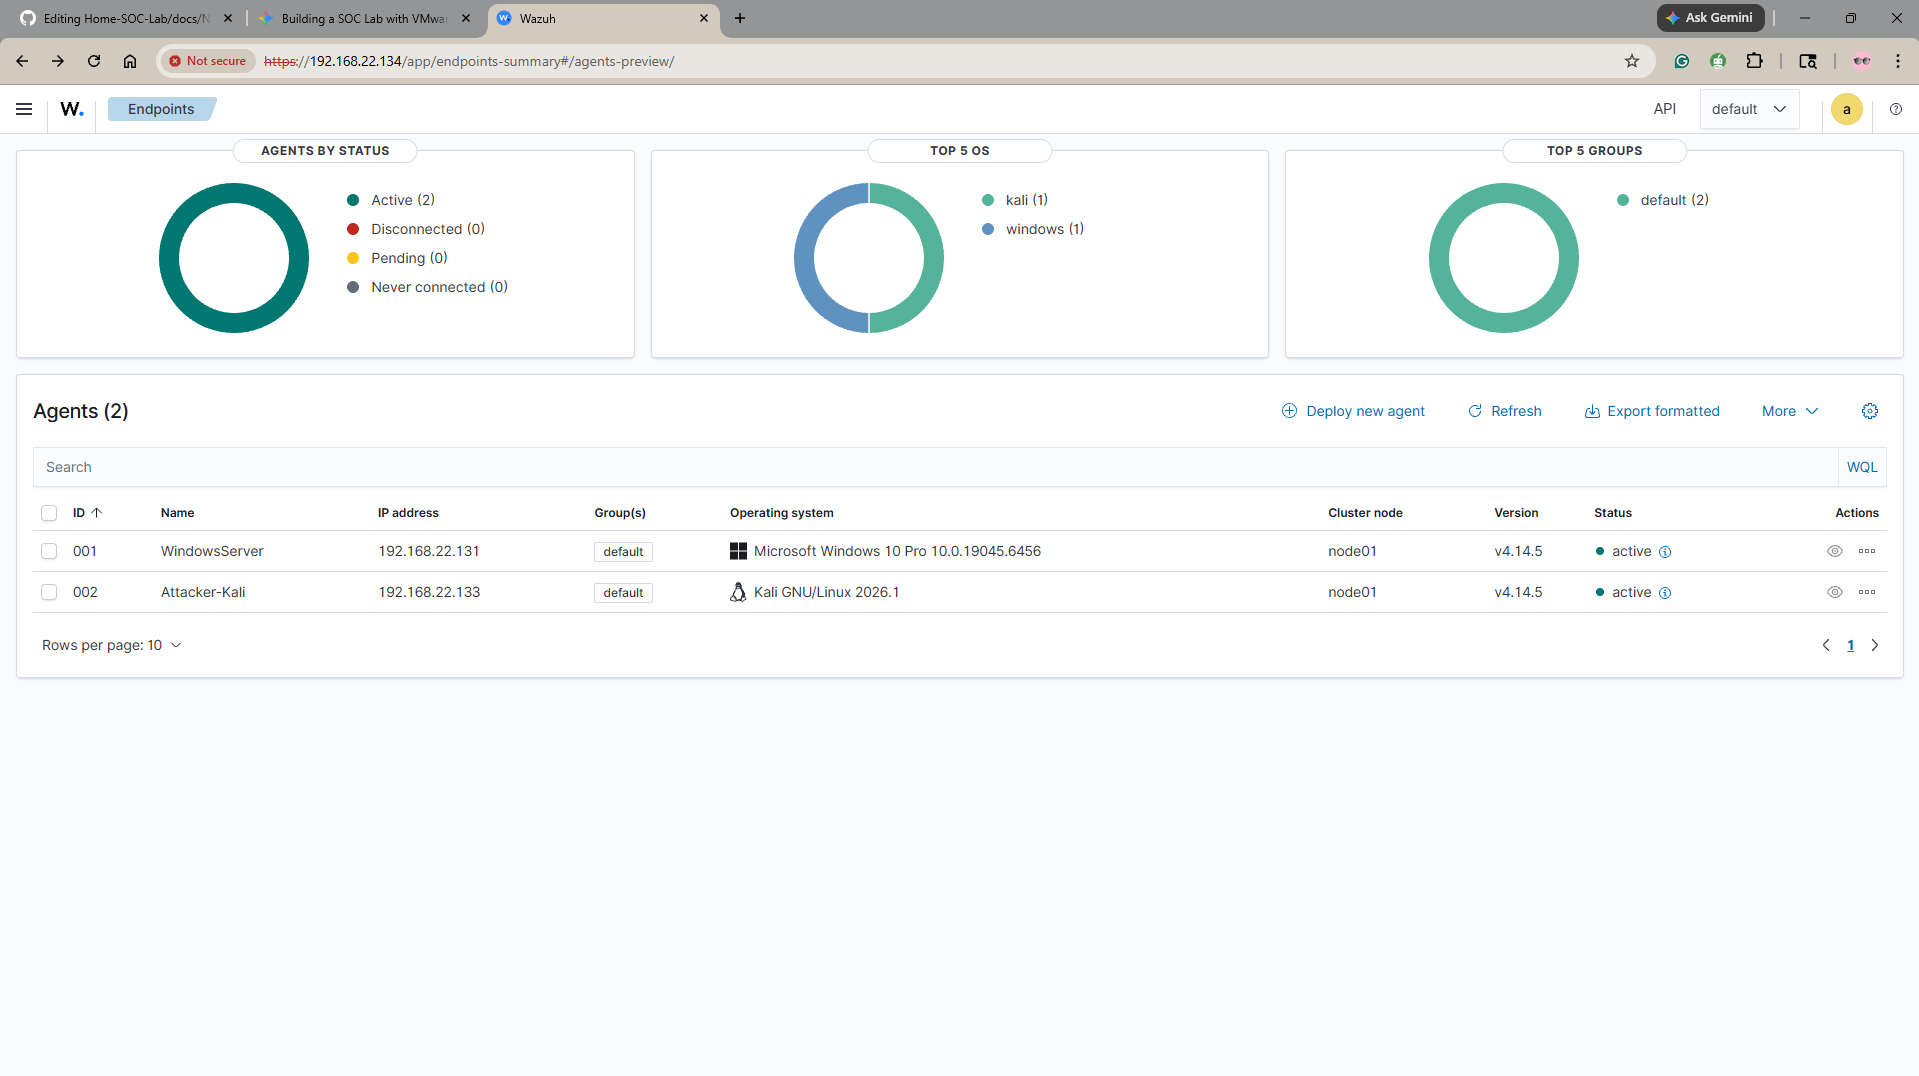
Task: Click the default (2) group legend
Action: tap(1662, 200)
